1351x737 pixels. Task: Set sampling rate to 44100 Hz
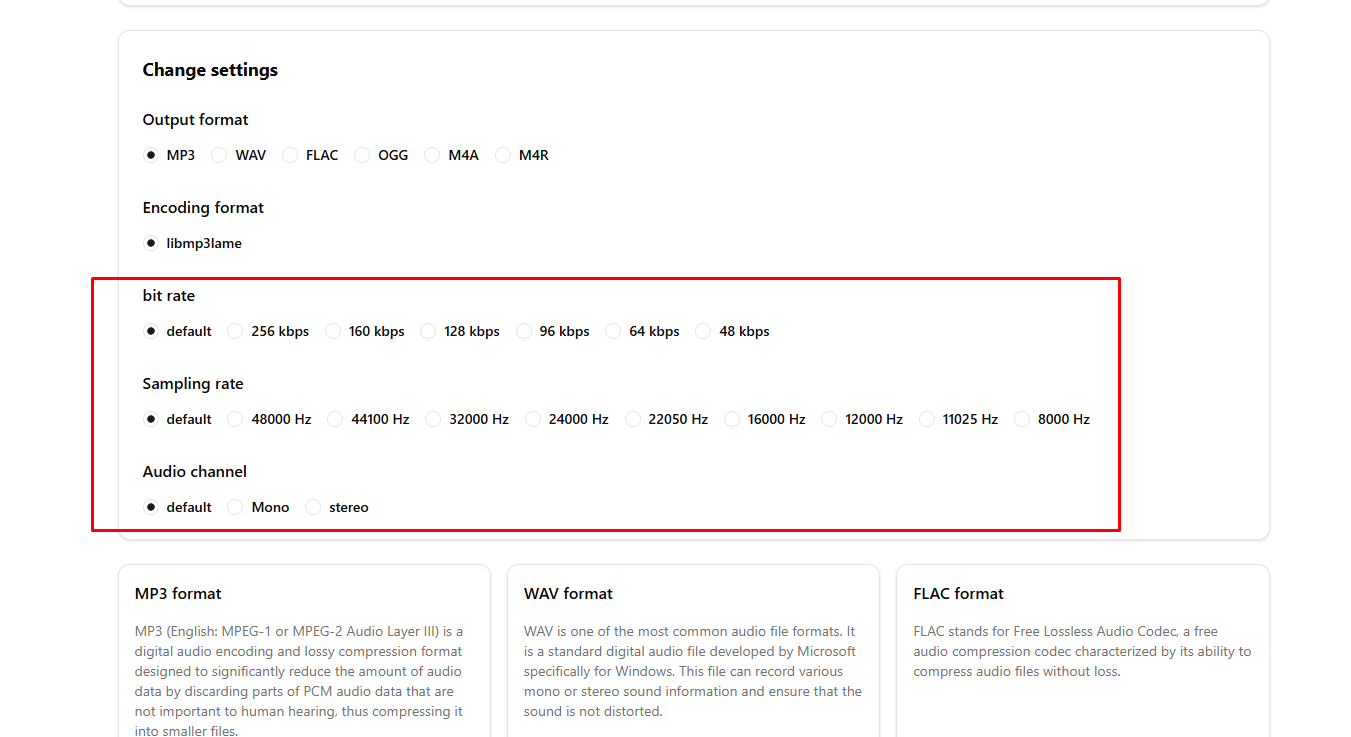click(x=334, y=419)
